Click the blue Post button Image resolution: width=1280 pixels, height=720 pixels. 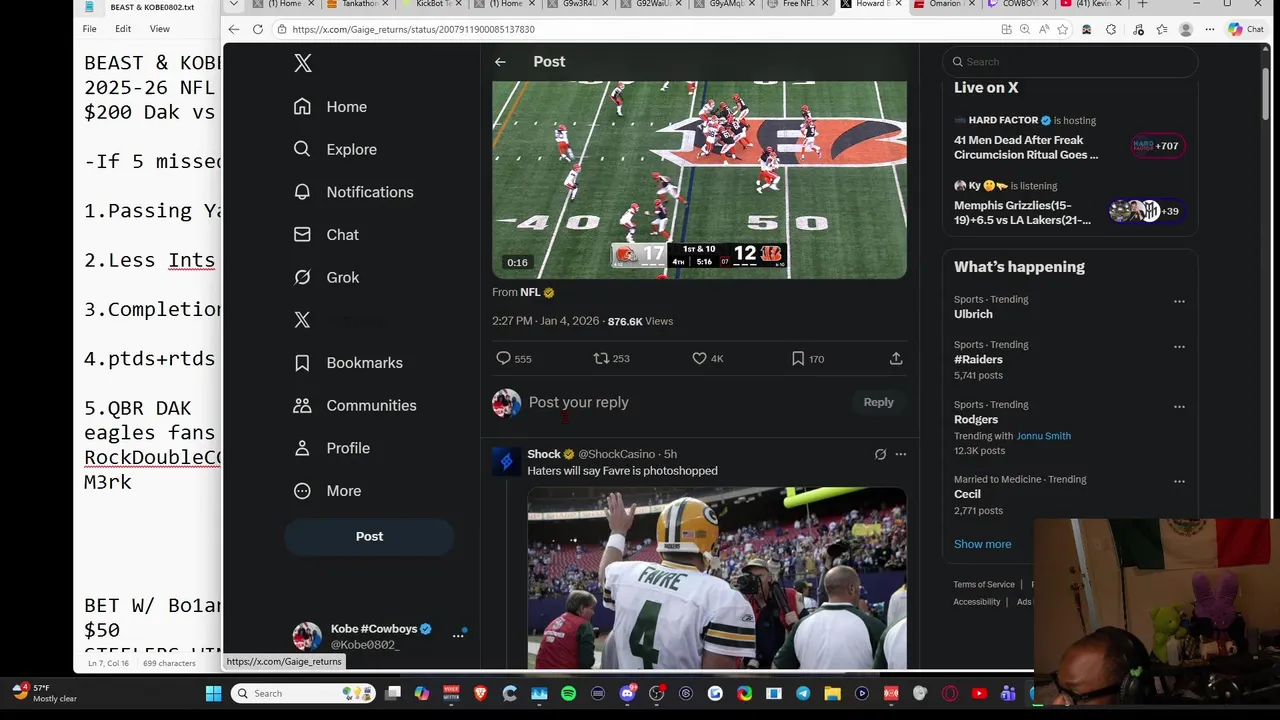tap(369, 536)
